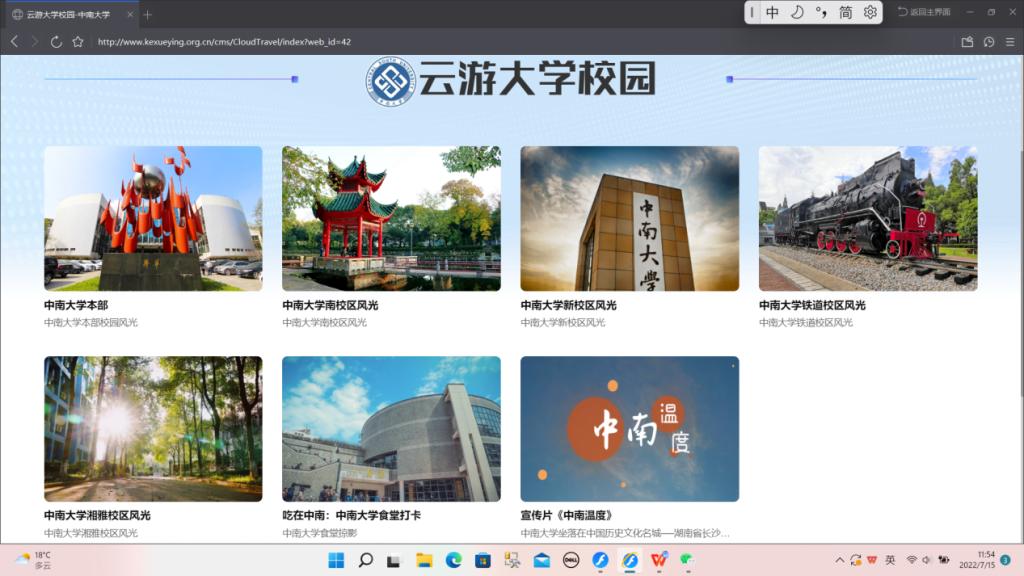Bookmark the page with the star icon

tap(78, 41)
